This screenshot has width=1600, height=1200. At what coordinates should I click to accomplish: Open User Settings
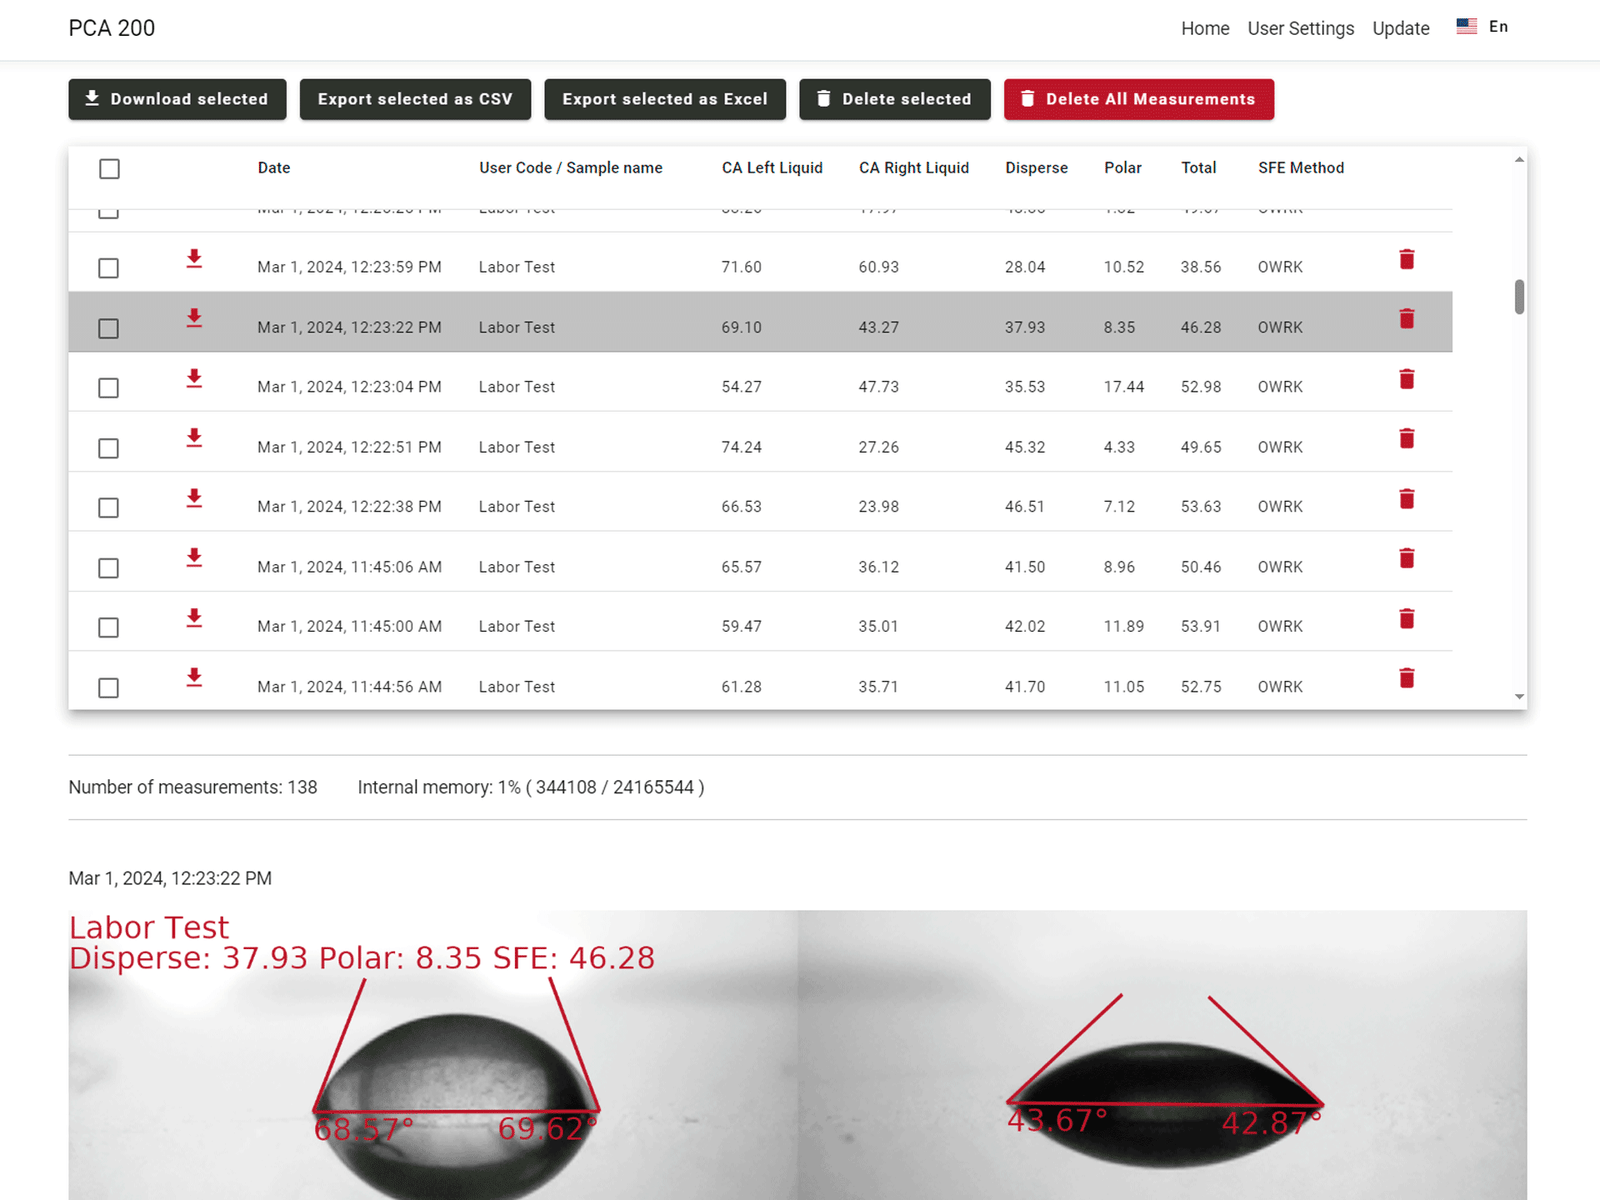click(x=1300, y=29)
